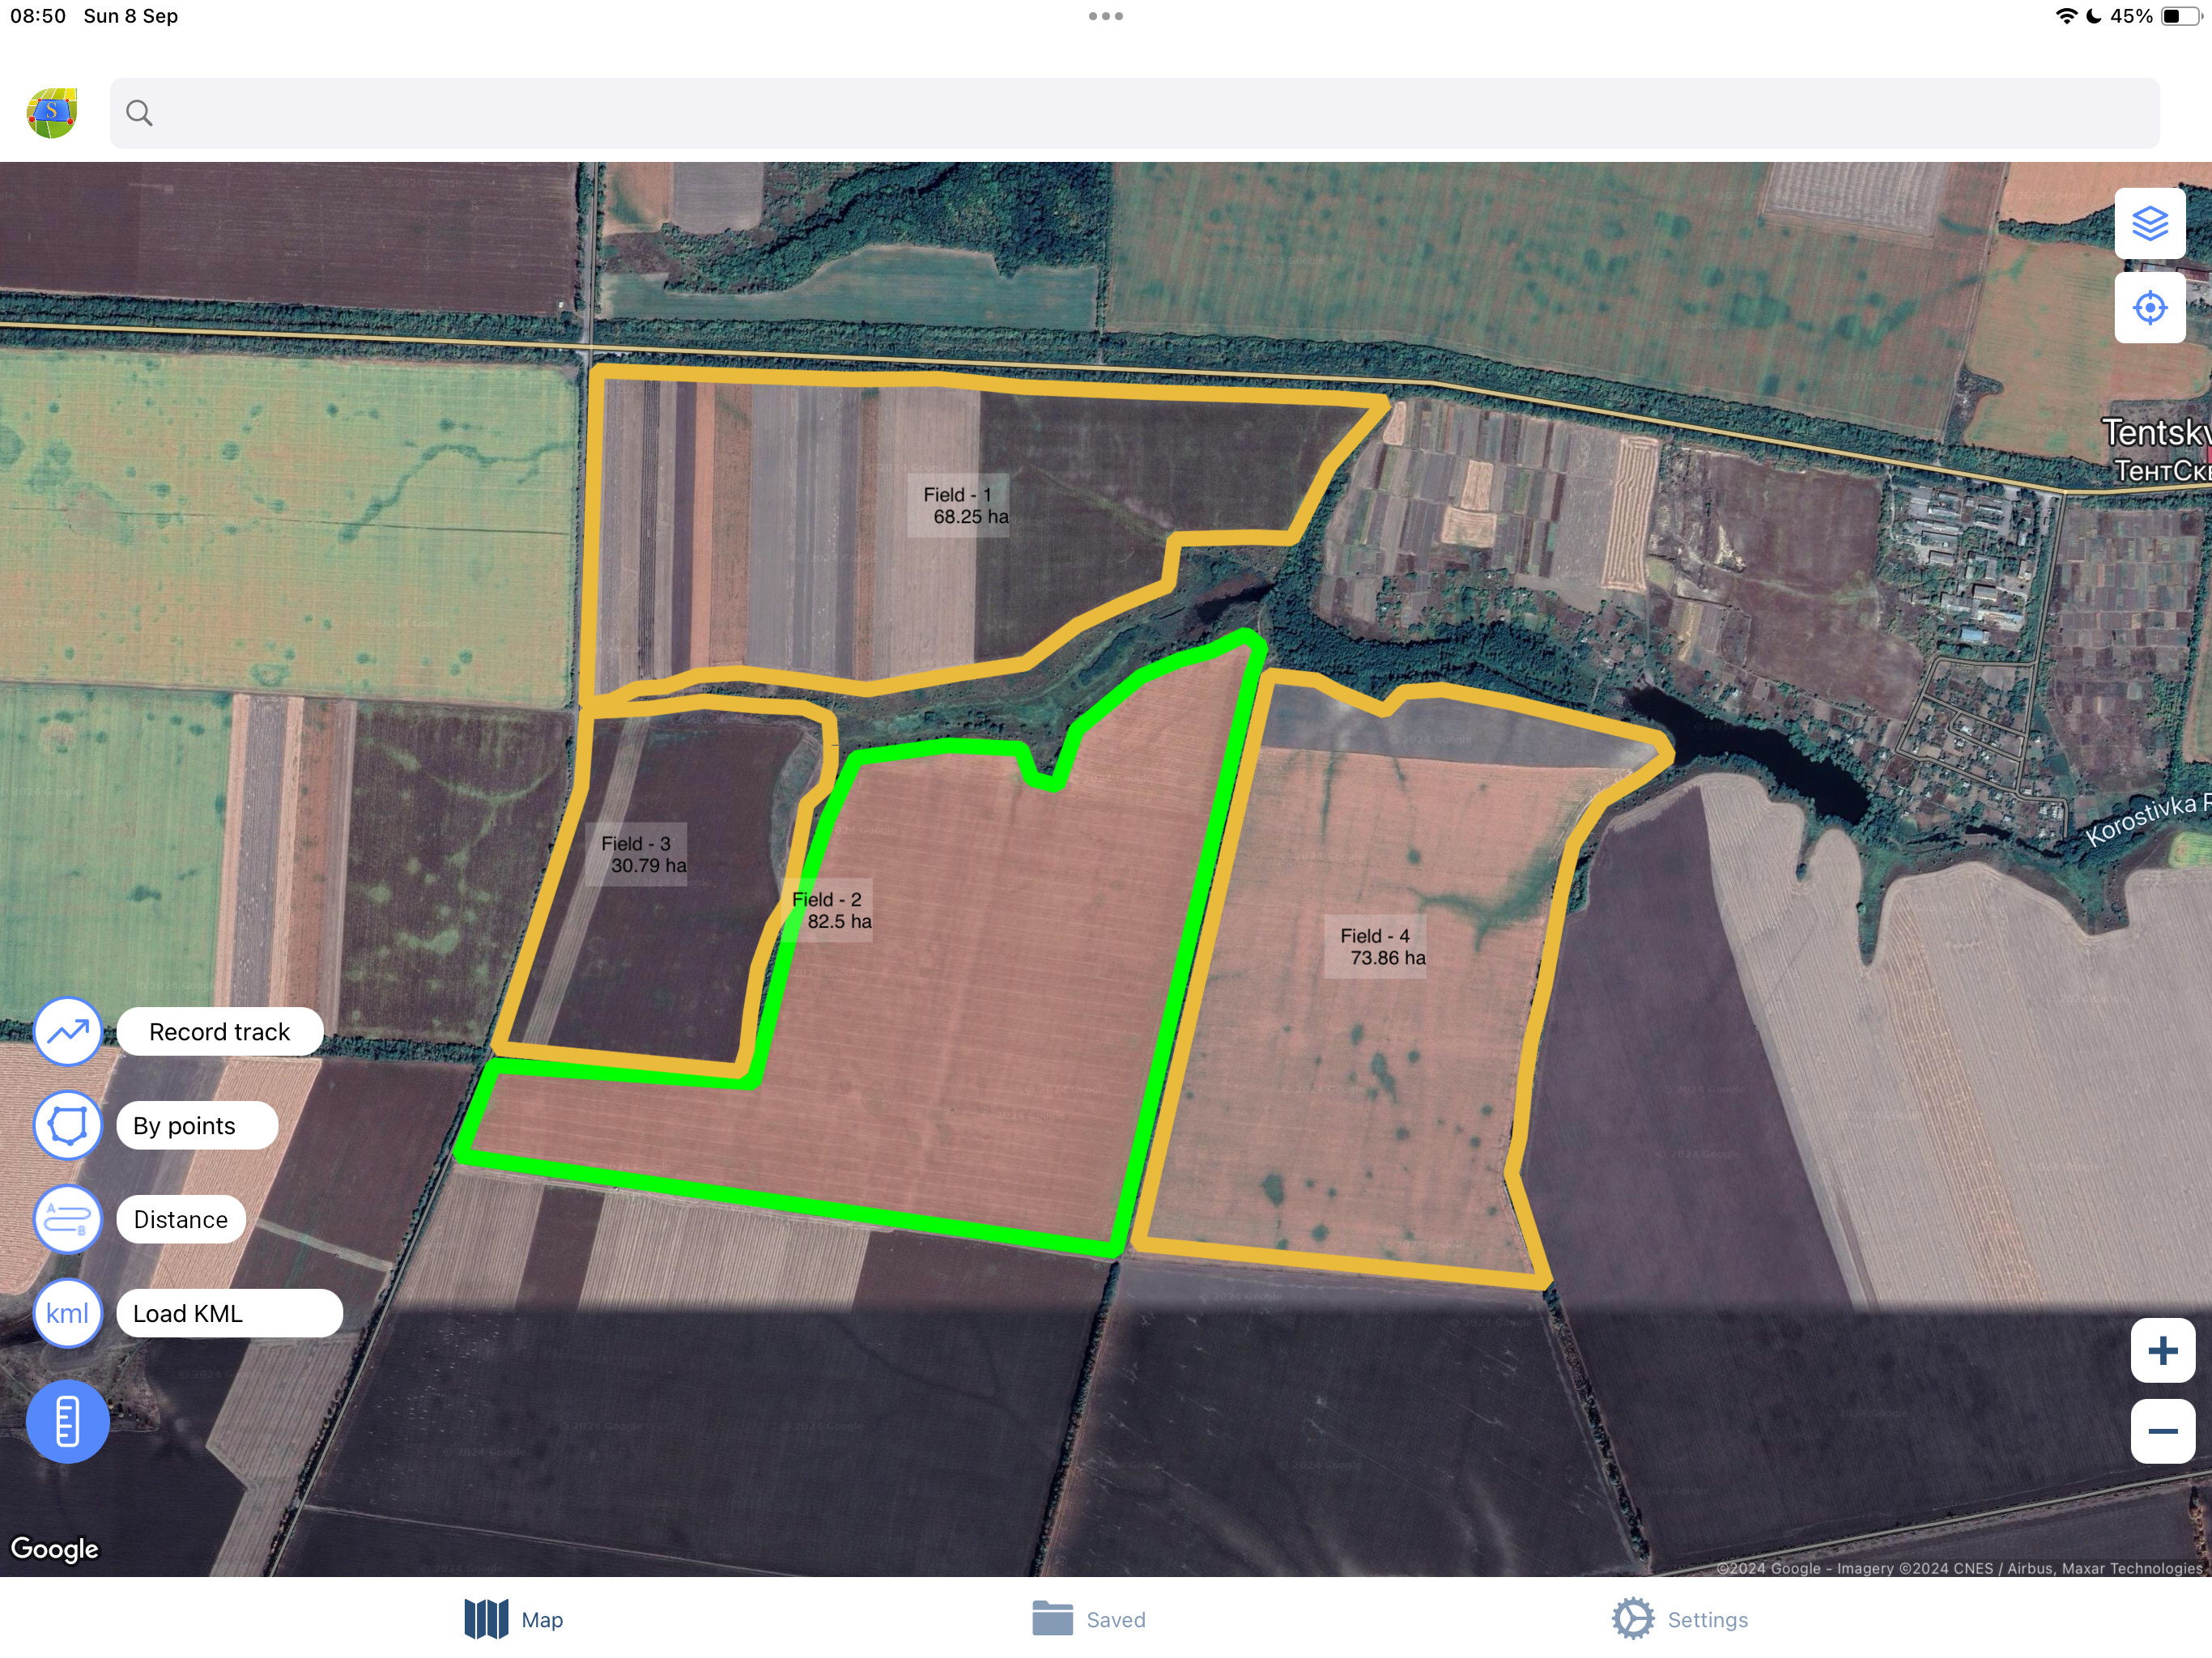Tap the Wi-Fi indicator in status bar
This screenshot has height=1658, width=2212.
pyautogui.click(x=2066, y=16)
